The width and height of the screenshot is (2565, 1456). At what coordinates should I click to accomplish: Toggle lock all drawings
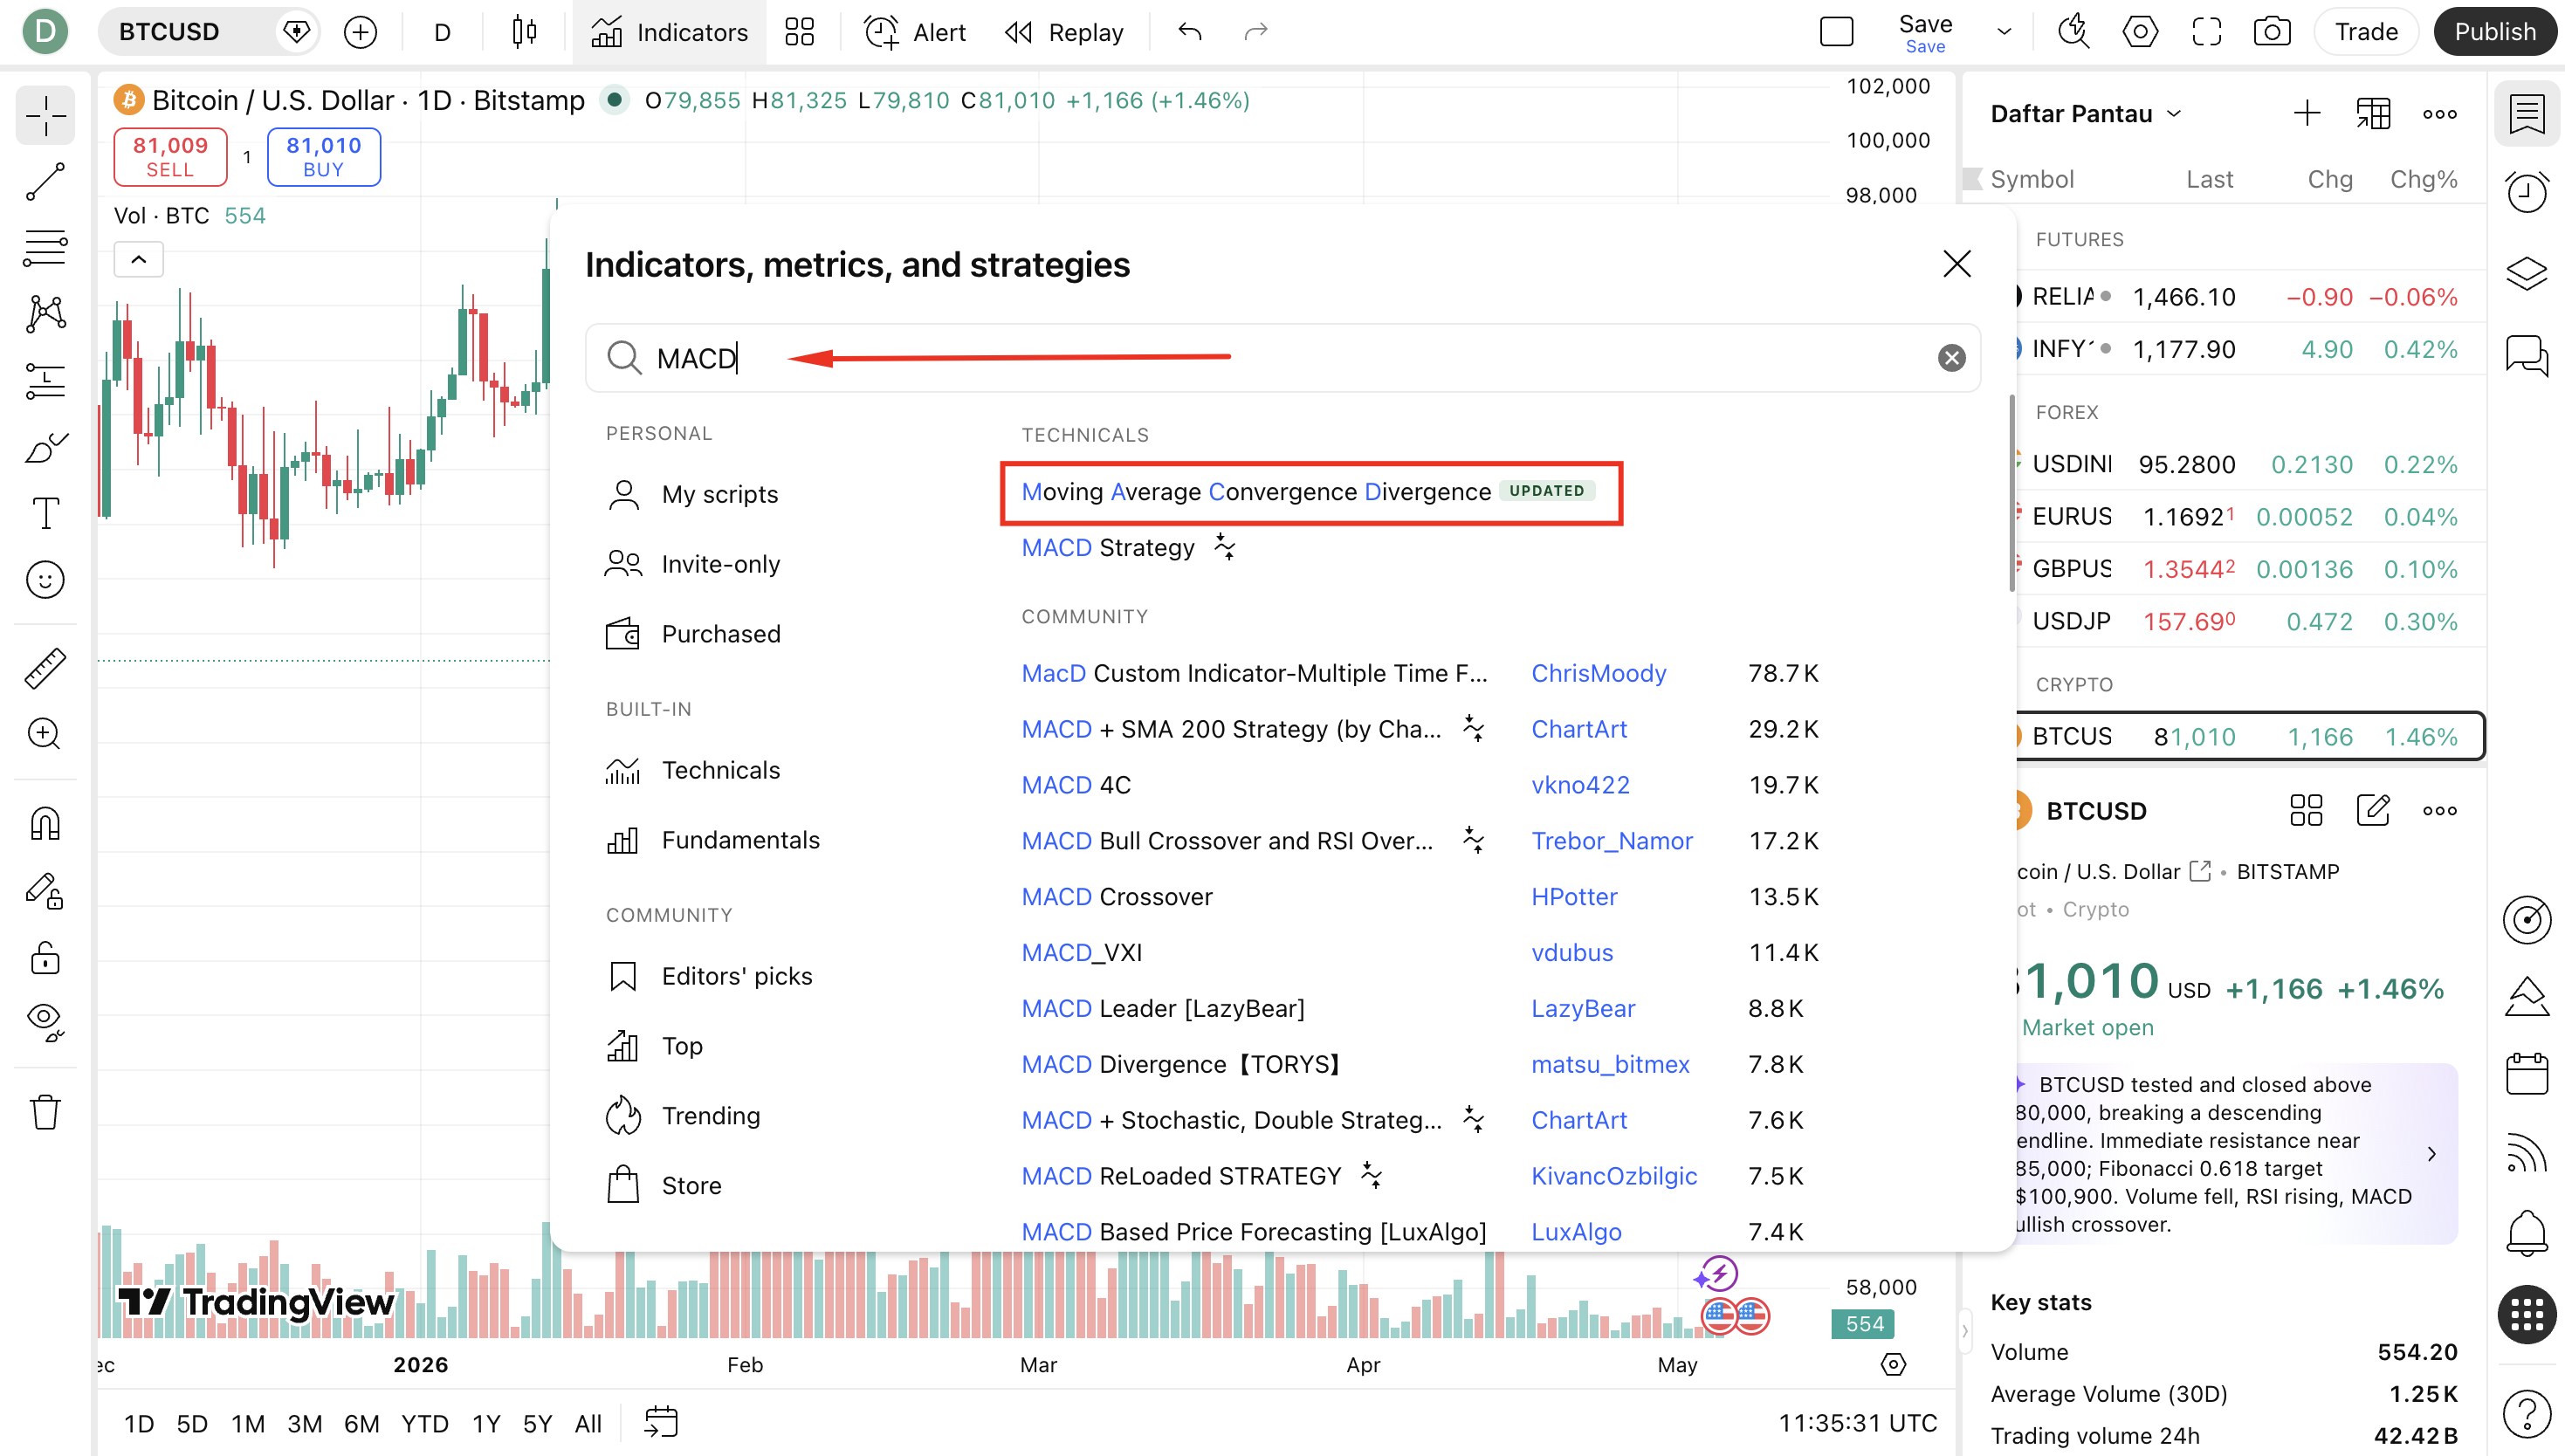pyautogui.click(x=45, y=957)
